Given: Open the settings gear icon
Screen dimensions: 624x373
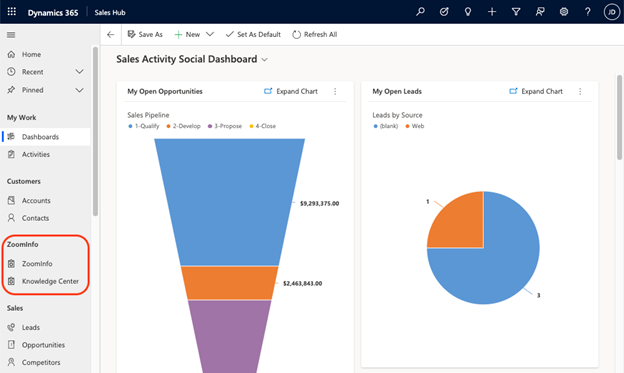Looking at the screenshot, I should tap(564, 12).
